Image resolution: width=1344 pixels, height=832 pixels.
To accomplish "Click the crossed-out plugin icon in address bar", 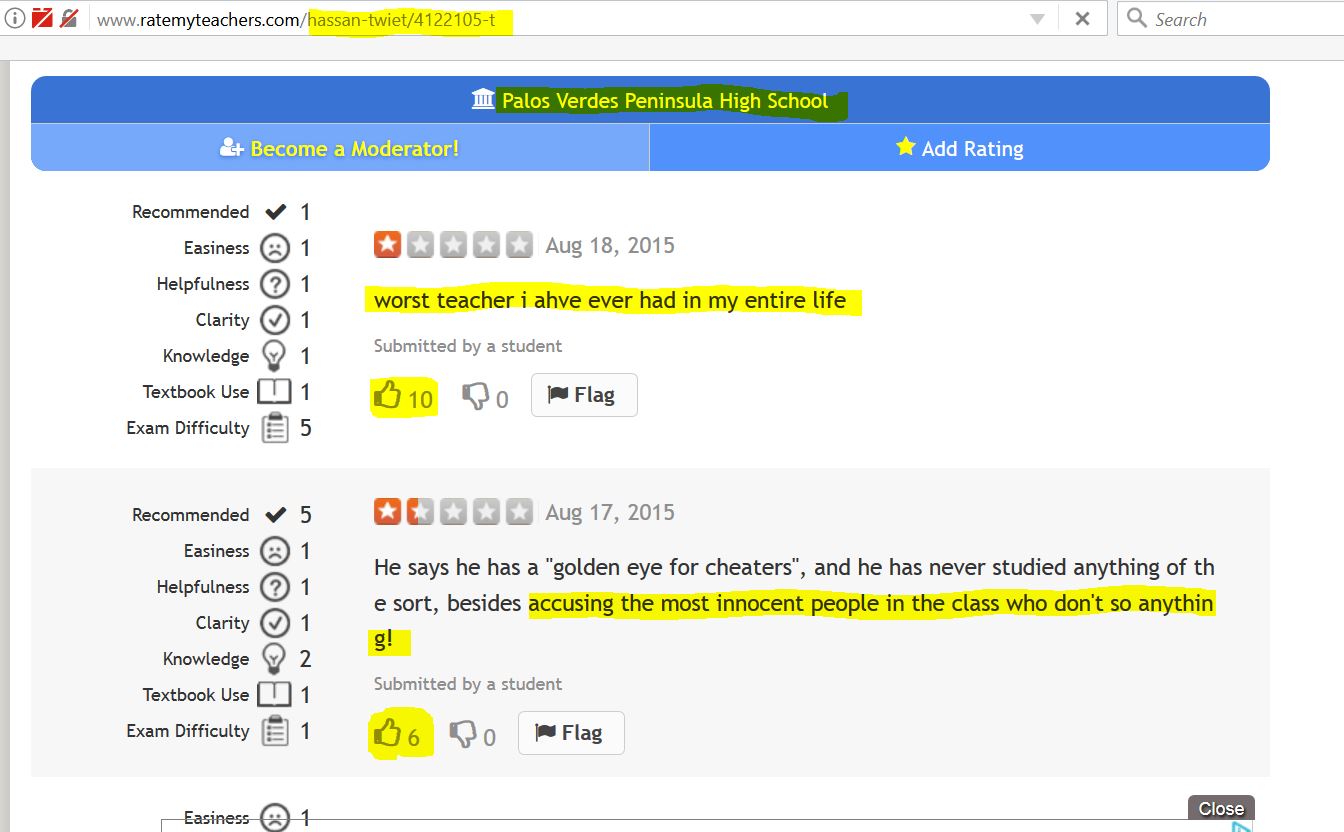I will pyautogui.click(x=69, y=19).
